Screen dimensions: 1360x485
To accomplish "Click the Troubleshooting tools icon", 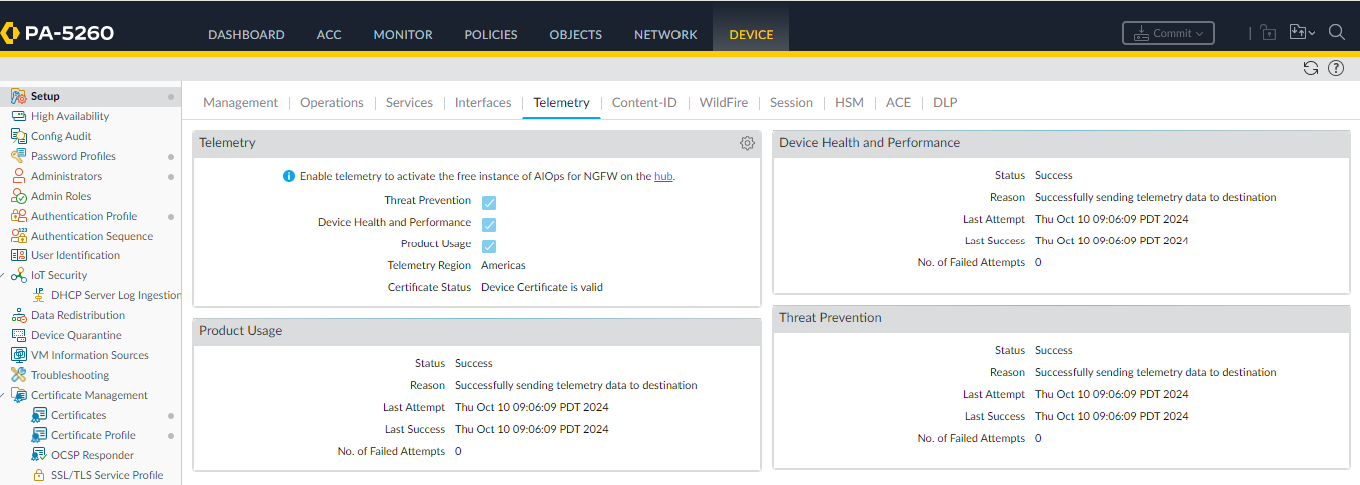I will (x=18, y=375).
